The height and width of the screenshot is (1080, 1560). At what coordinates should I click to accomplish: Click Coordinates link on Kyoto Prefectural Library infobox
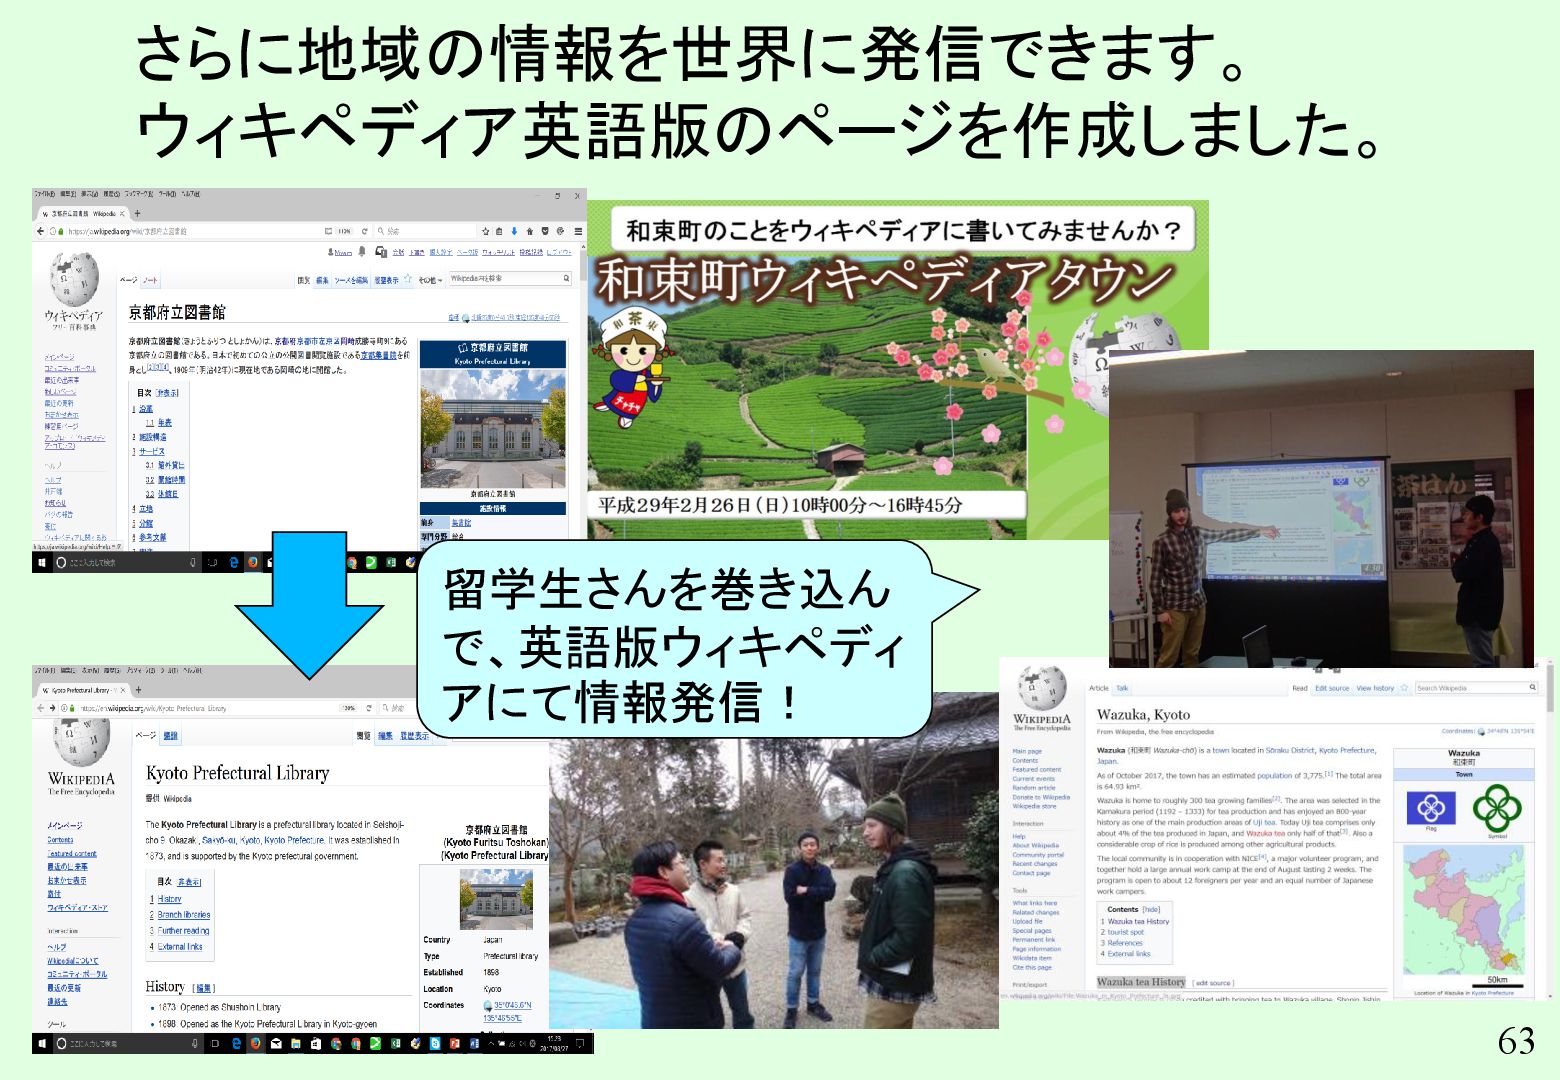(x=507, y=1012)
